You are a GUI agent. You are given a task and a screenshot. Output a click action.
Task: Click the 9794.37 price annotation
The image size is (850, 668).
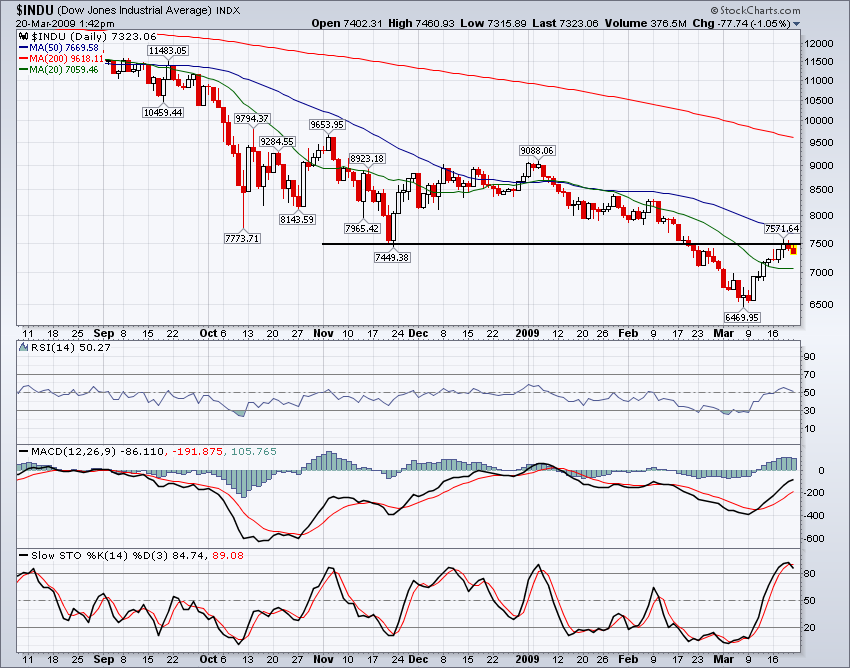tap(252, 118)
